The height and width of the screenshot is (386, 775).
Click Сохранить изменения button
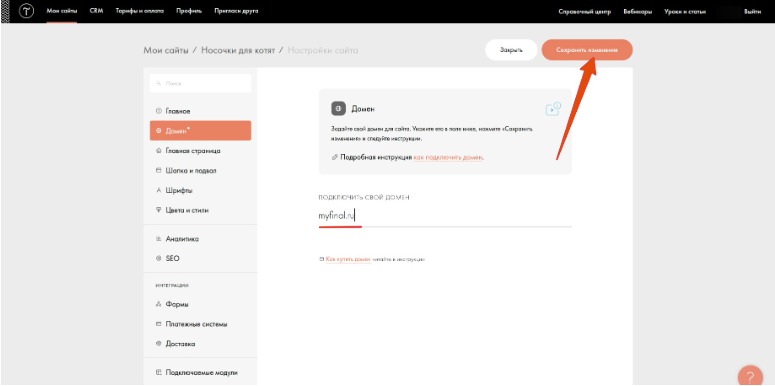coord(587,50)
